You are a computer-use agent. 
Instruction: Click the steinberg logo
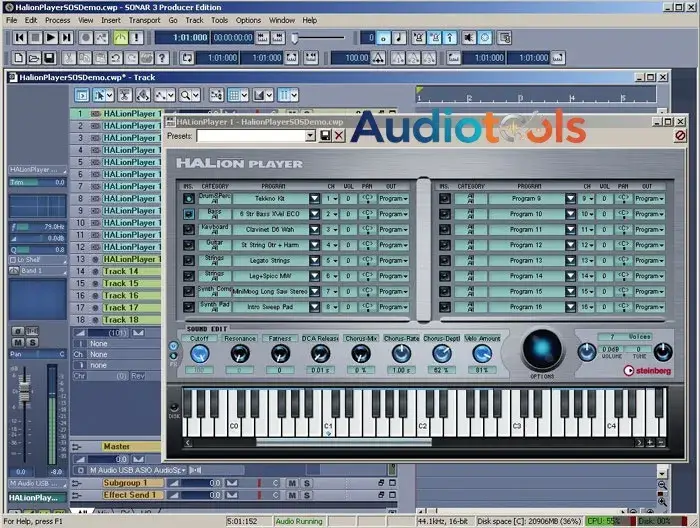647,370
